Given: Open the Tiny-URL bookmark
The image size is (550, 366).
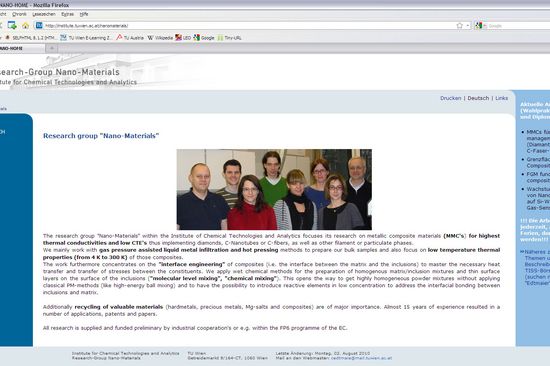Looking at the screenshot, I should click(229, 38).
